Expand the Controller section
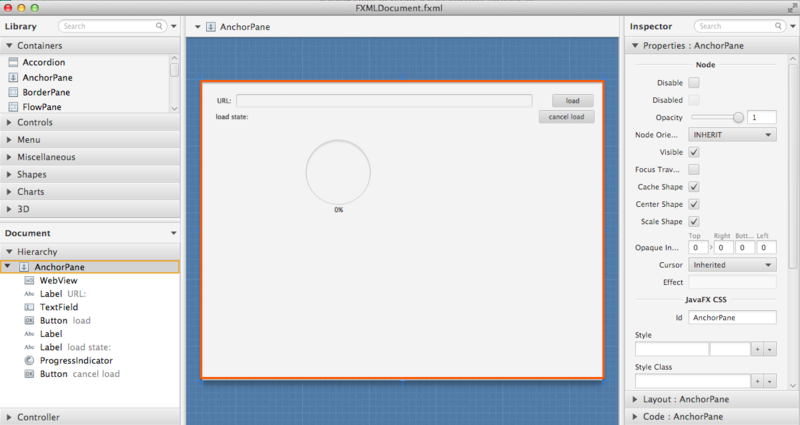Screen dimensions: 800x425 pyautogui.click(x=9, y=417)
